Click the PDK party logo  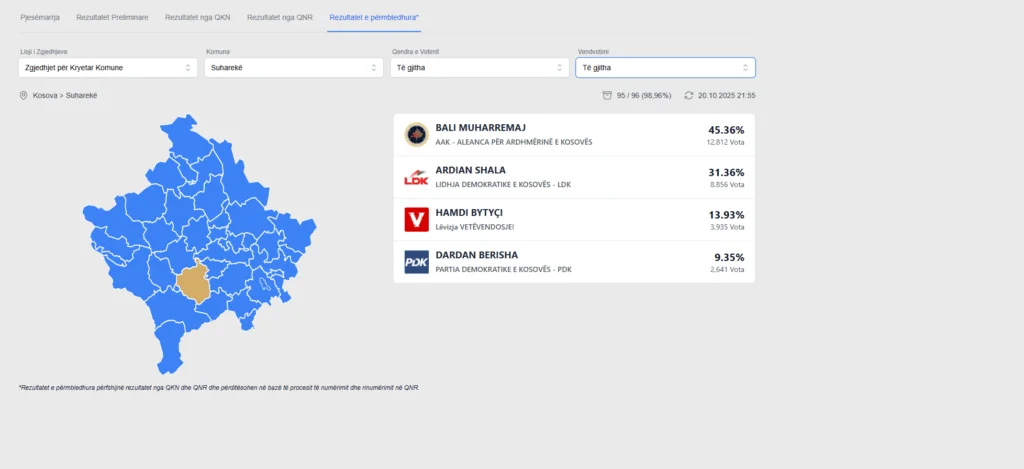[416, 262]
